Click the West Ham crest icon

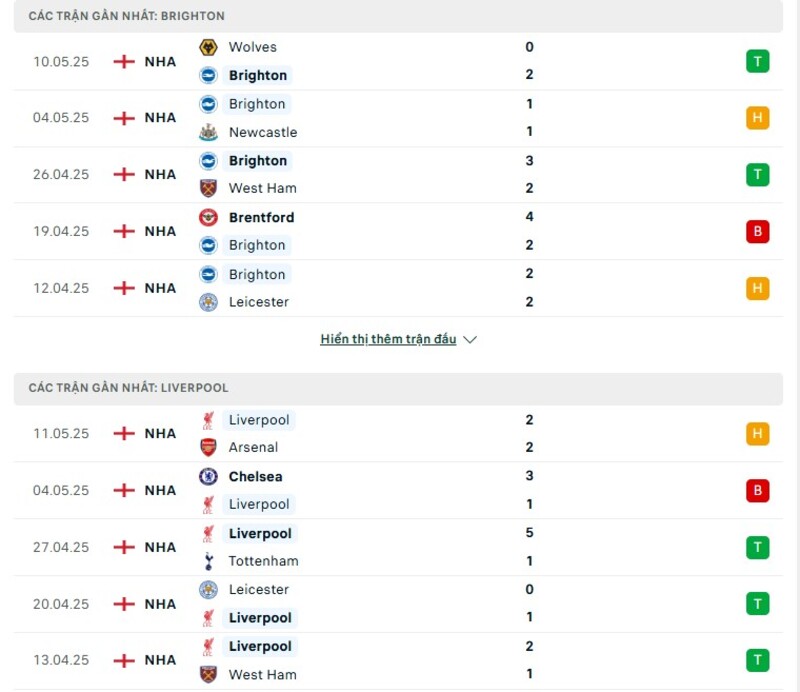tap(208, 188)
